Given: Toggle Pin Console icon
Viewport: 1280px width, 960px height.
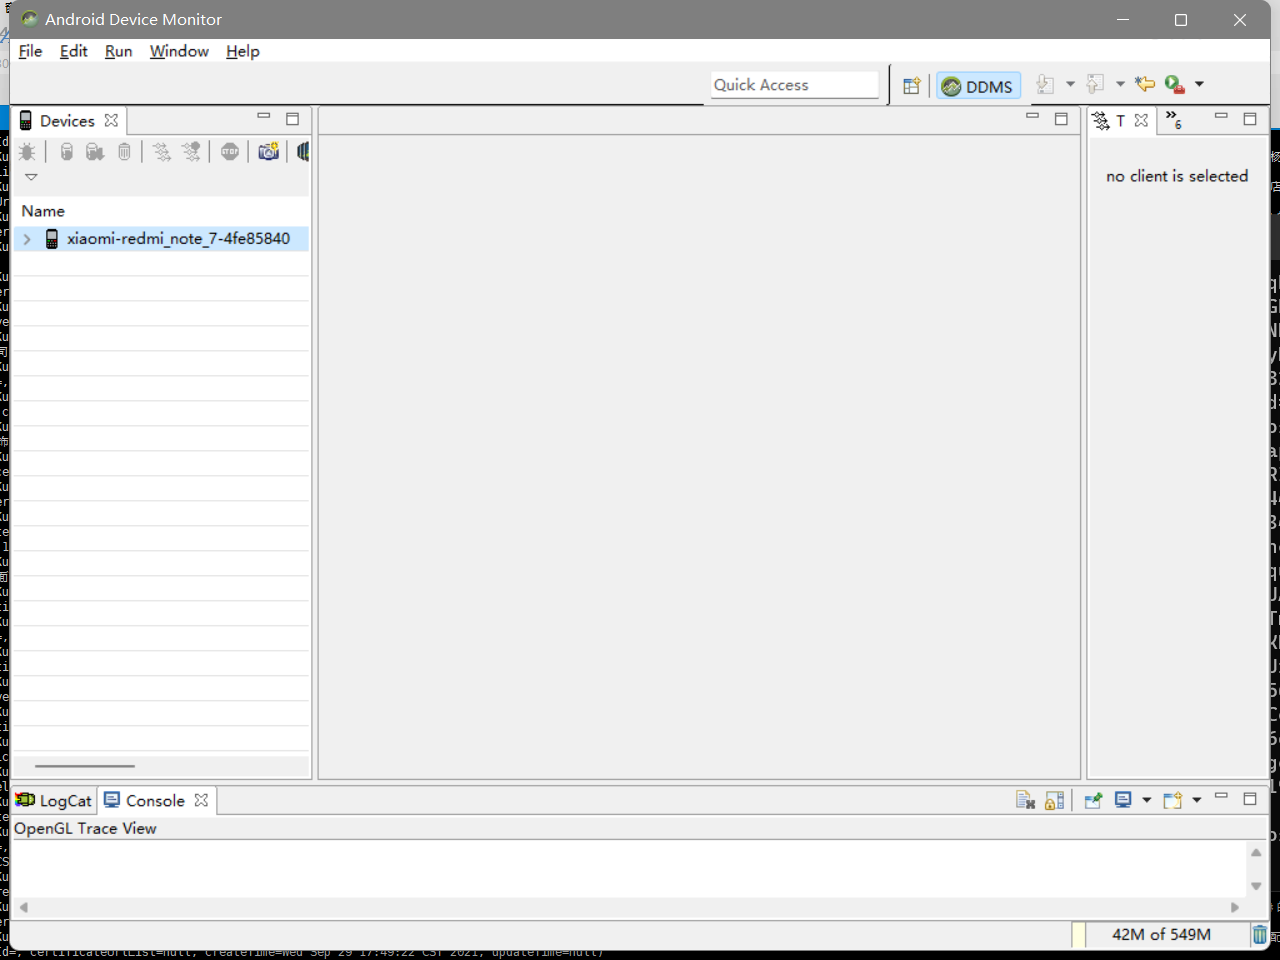Looking at the screenshot, I should pyautogui.click(x=1093, y=800).
